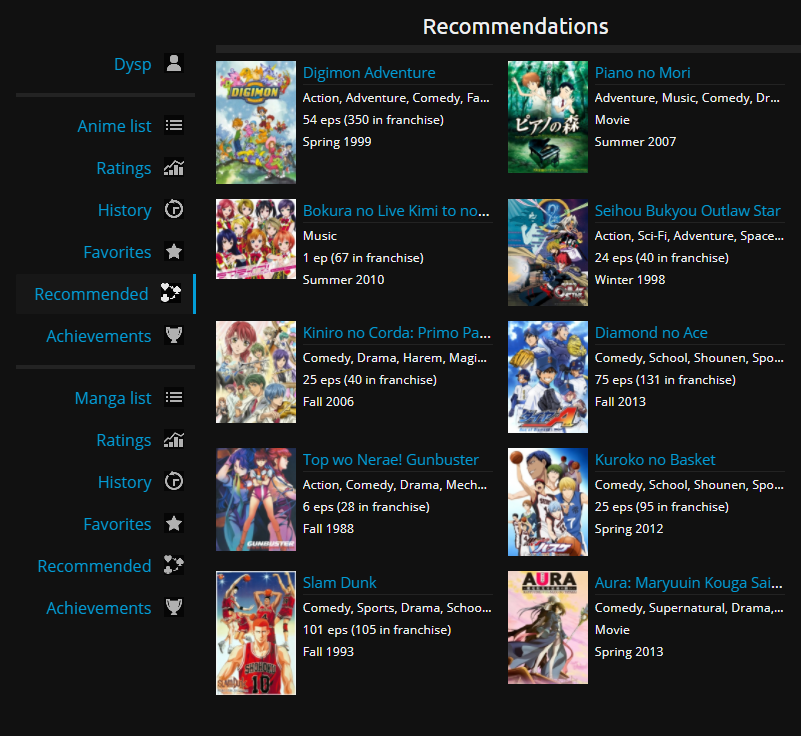Open anime Achievements text link
The image size is (801, 736).
pyautogui.click(x=99, y=336)
